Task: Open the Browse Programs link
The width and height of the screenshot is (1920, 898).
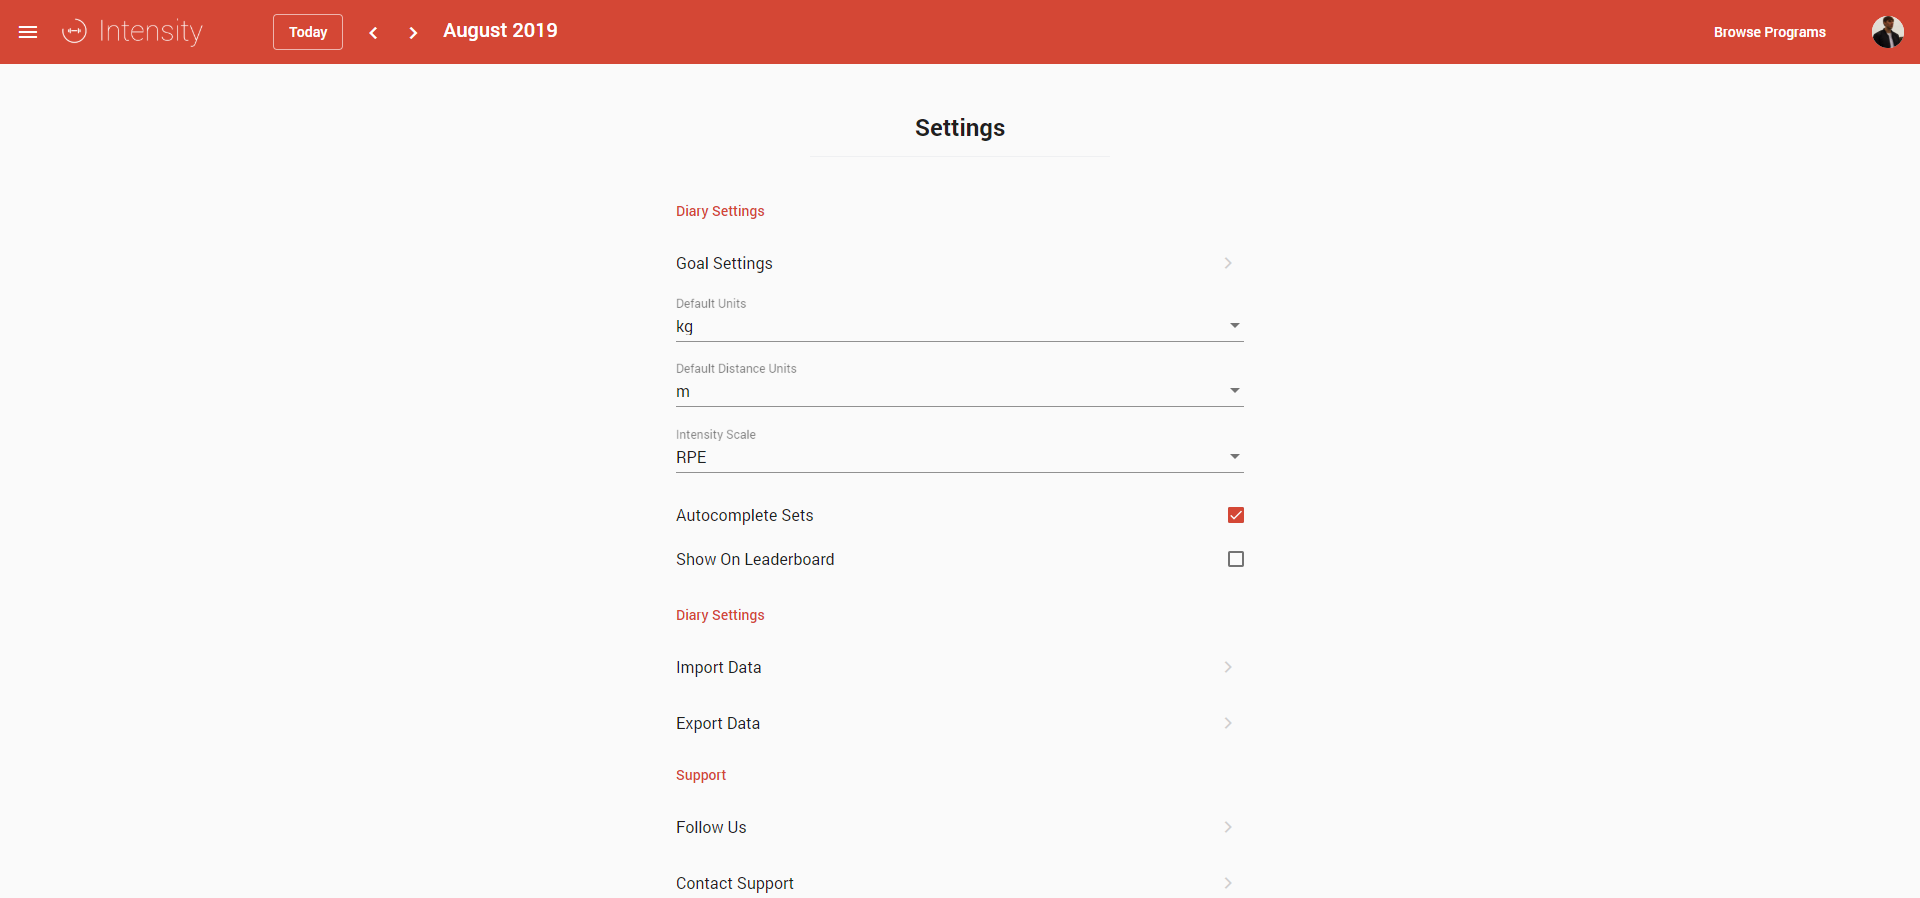Action: click(1769, 32)
